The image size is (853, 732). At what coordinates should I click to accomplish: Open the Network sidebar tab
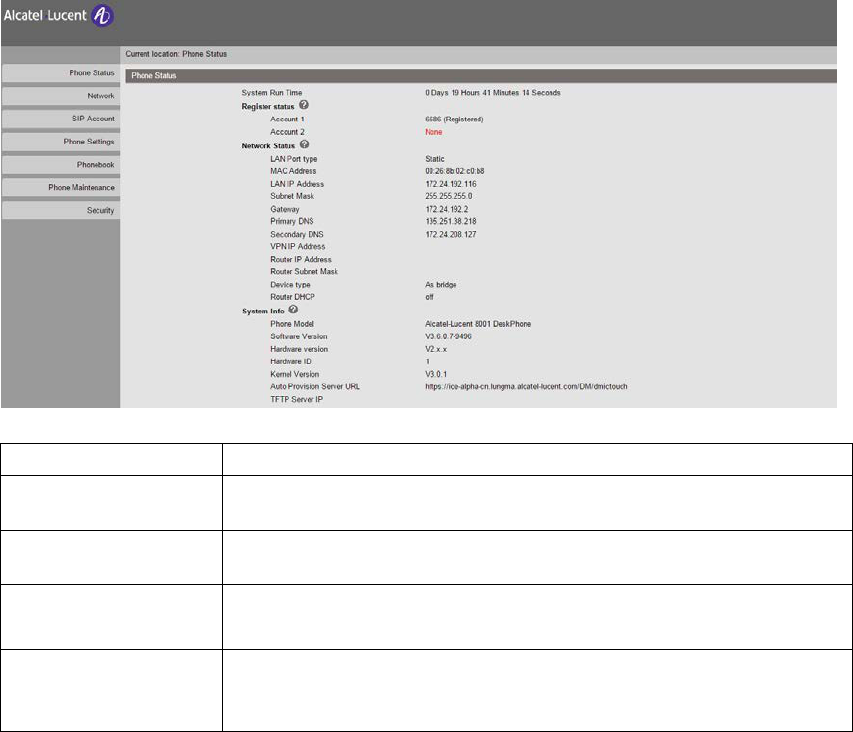click(61, 96)
